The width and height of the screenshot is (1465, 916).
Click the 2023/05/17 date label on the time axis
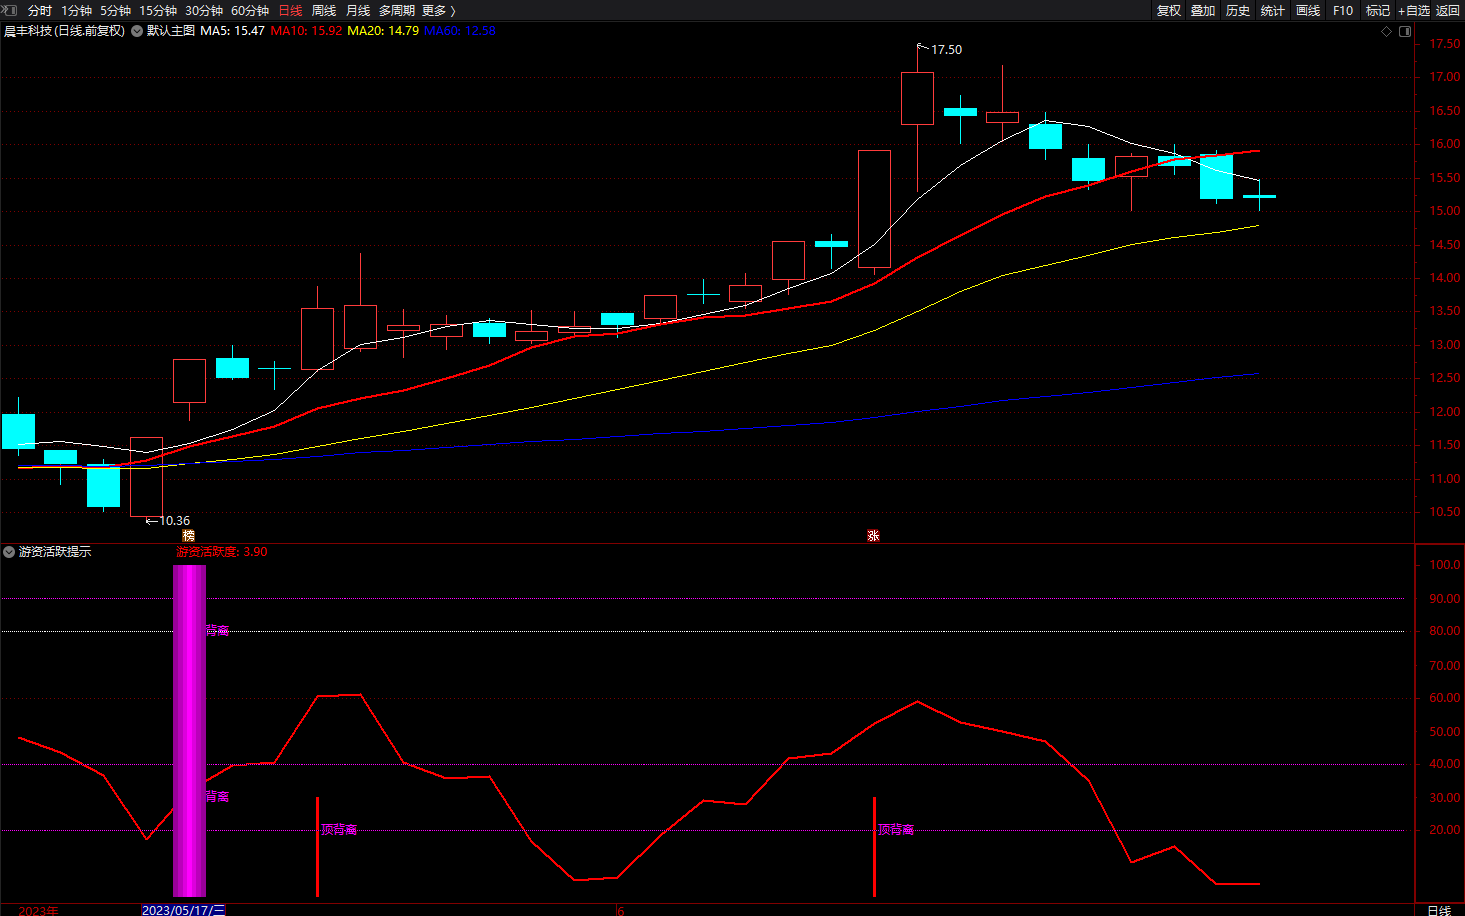184,910
